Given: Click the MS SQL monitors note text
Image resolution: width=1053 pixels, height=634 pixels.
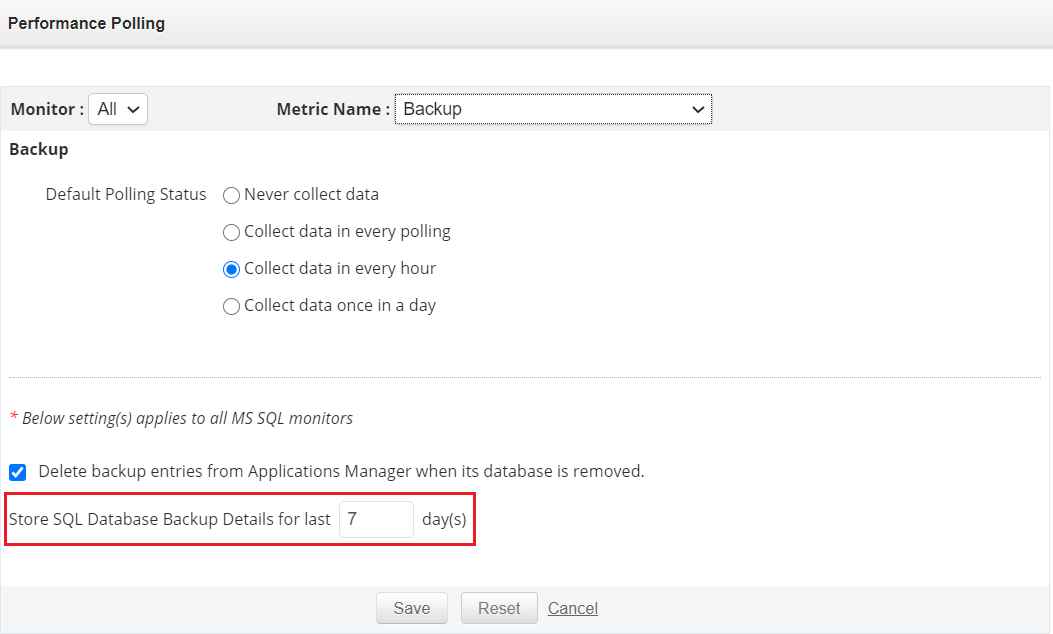Looking at the screenshot, I should (187, 418).
